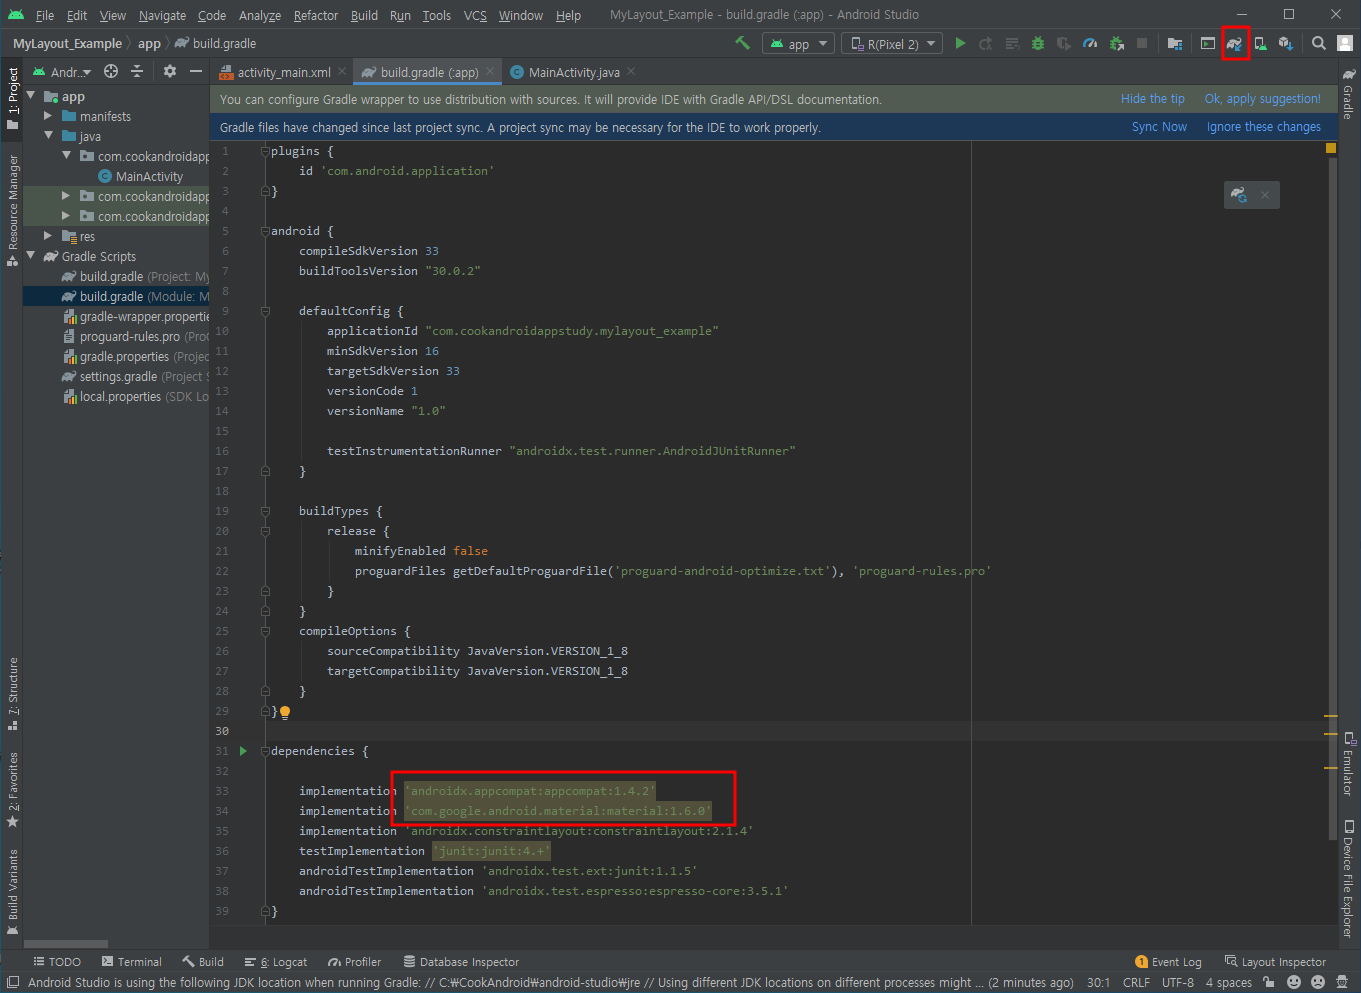Open Project panel gear options
Viewport: 1361px width, 993px height.
(170, 71)
